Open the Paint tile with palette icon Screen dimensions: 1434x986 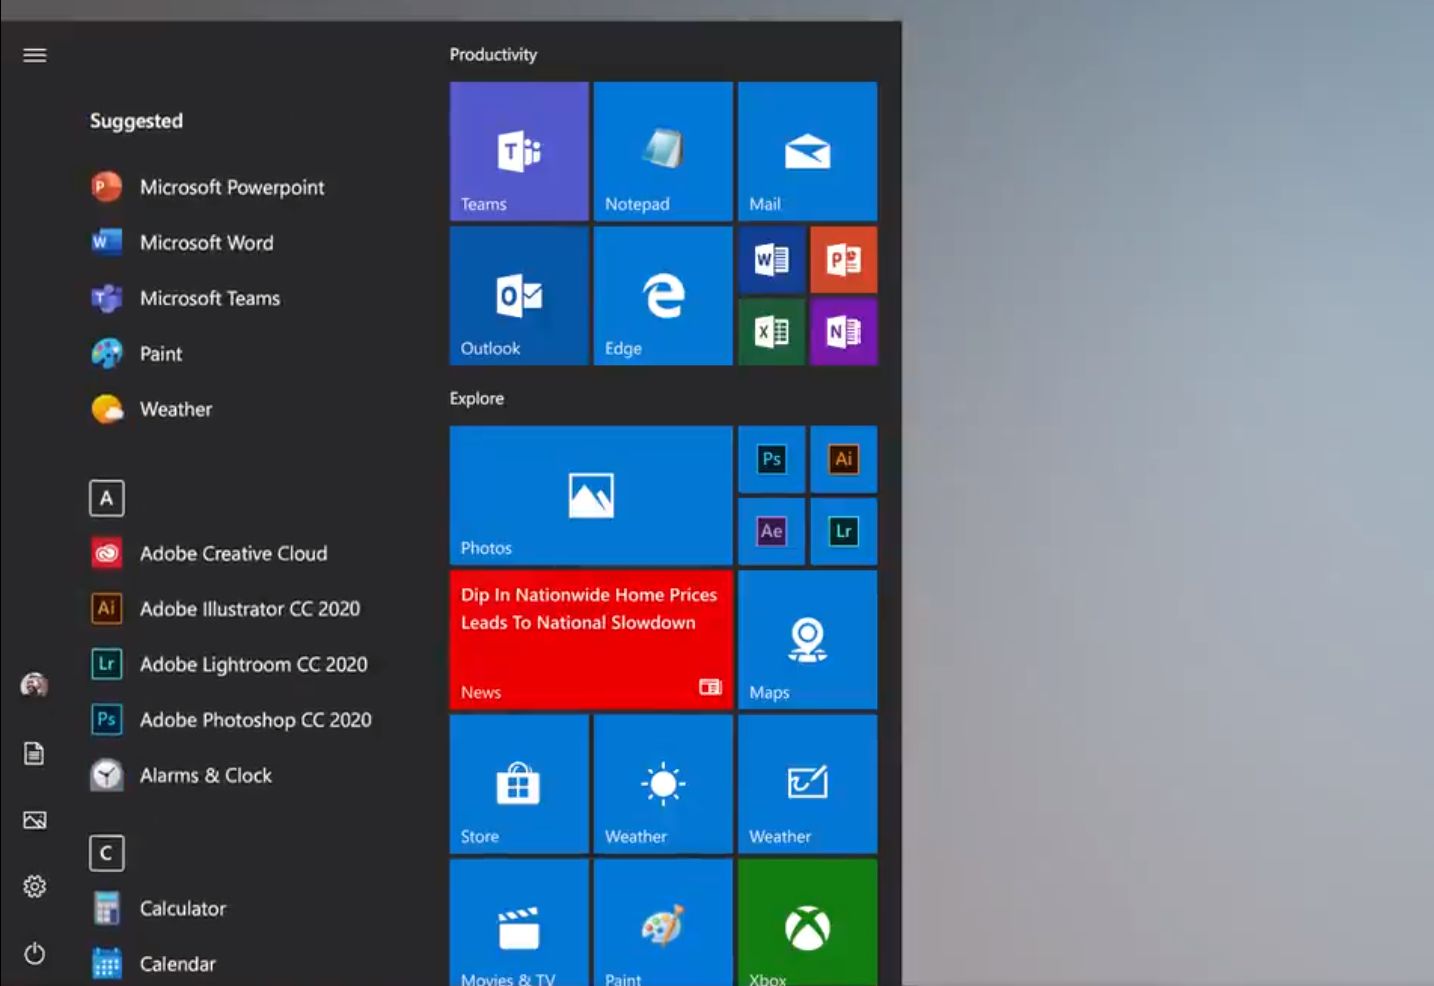click(663, 922)
